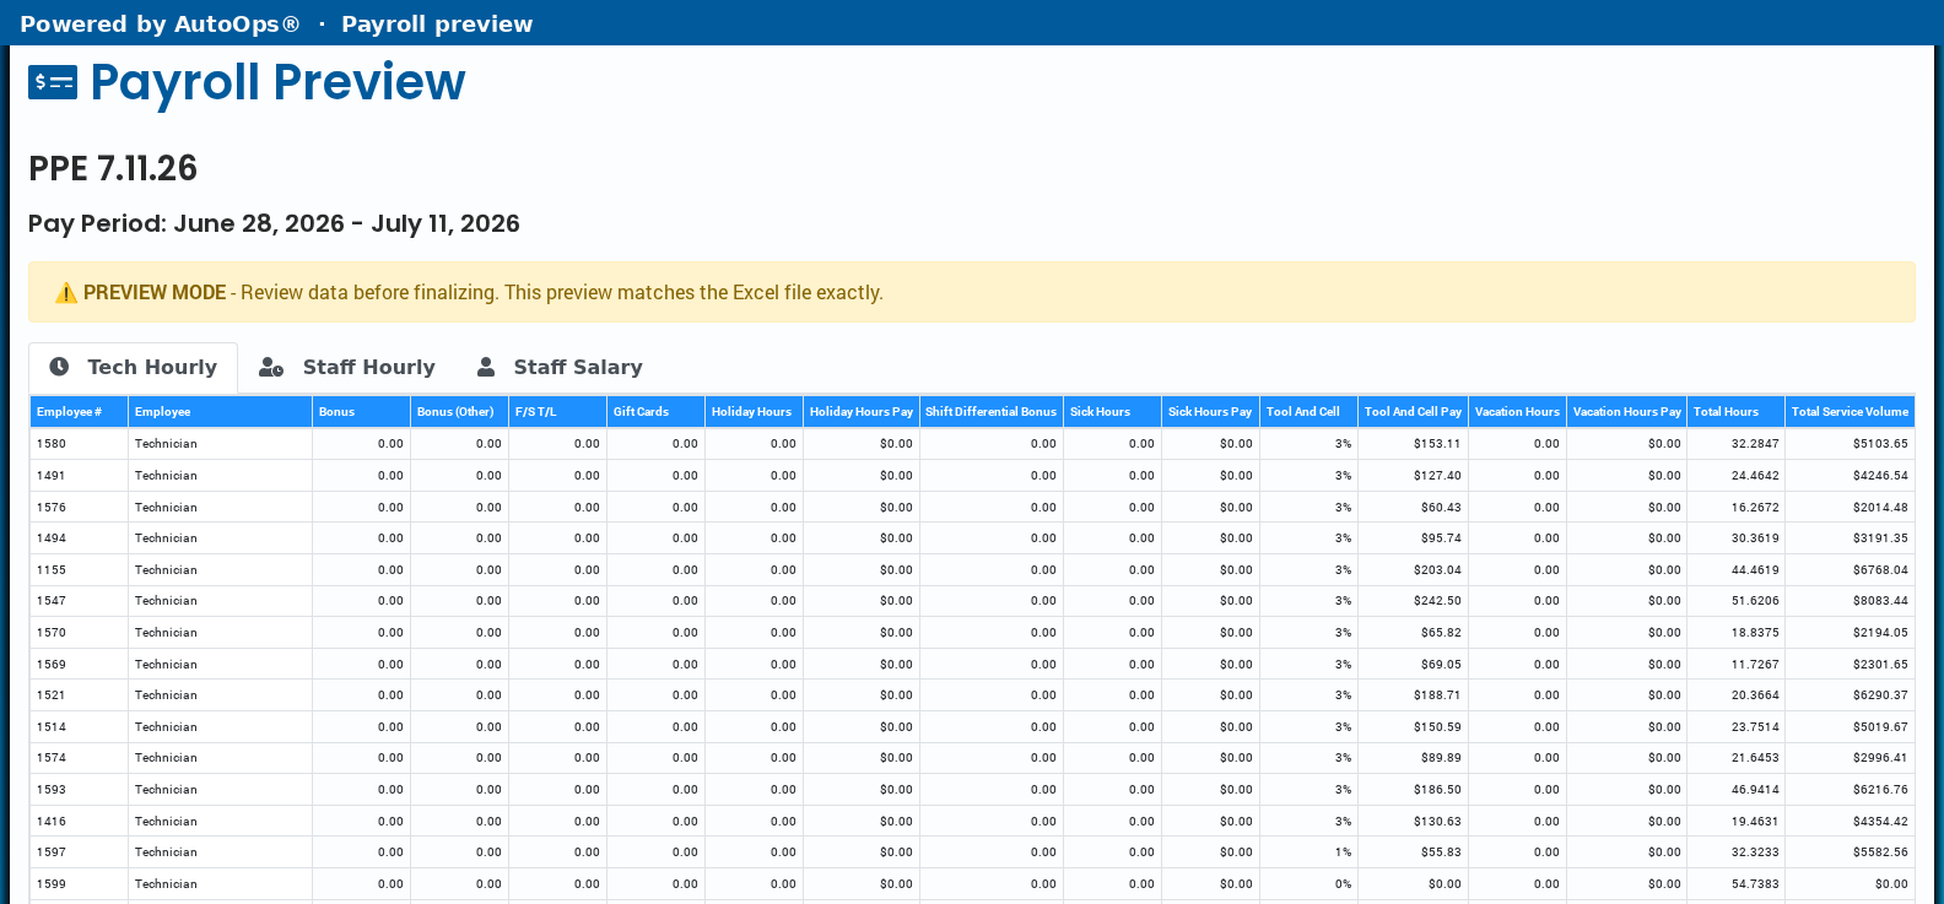The image size is (1944, 904).
Task: Open the Staff Hourly tab
Action: pos(347,367)
